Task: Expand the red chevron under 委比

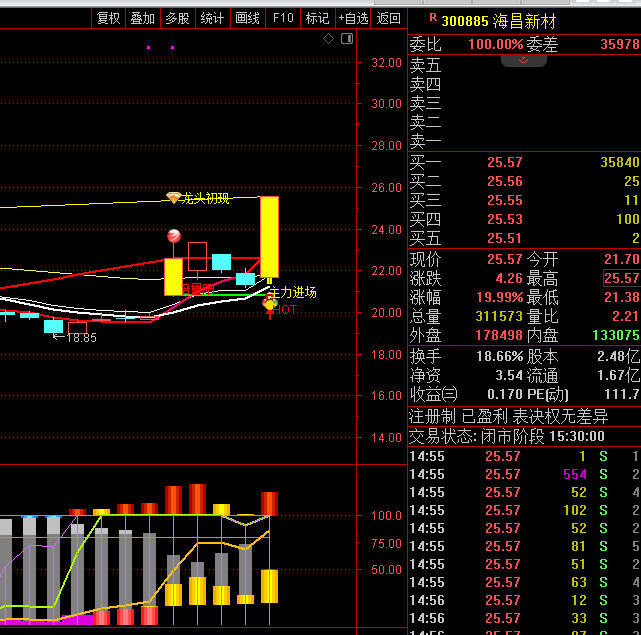Action: [x=524, y=60]
